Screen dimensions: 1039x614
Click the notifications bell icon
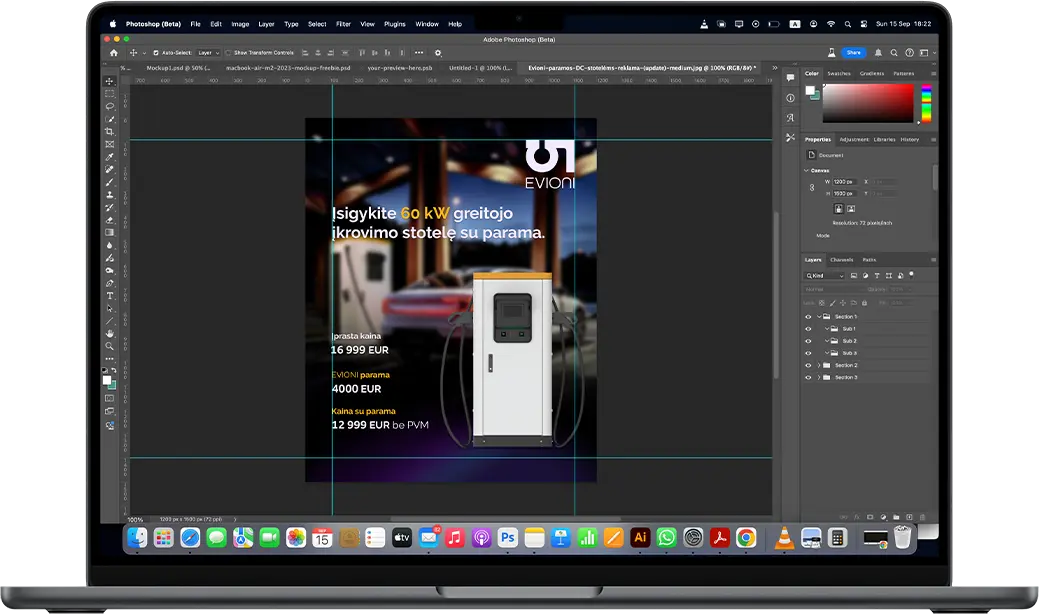tap(878, 52)
